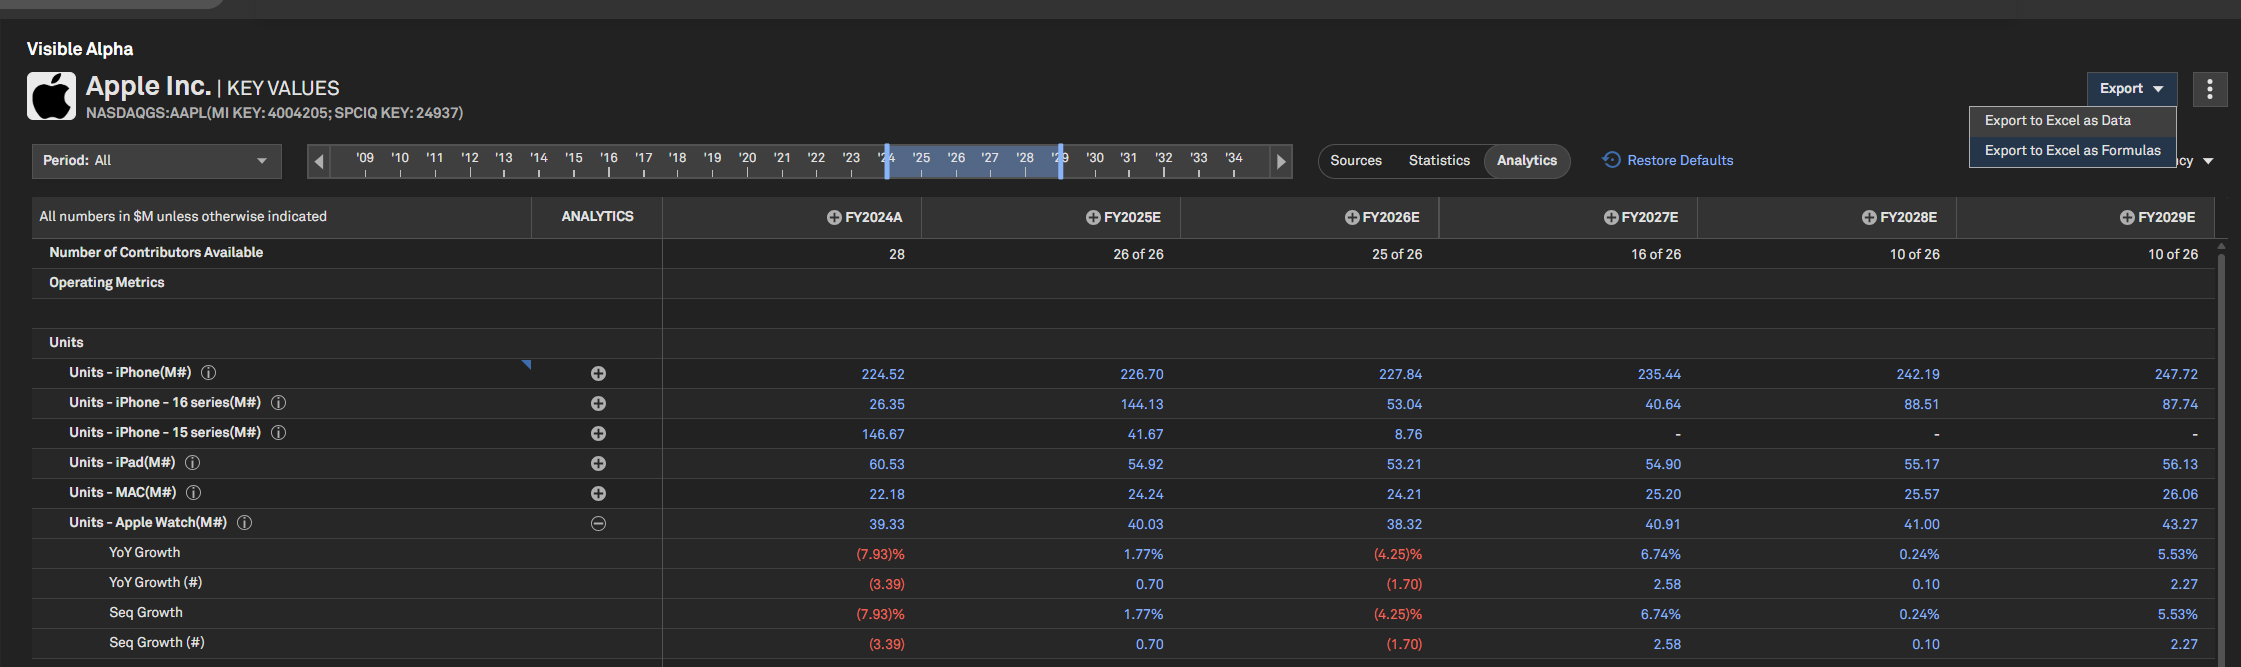Select the Analytics view toggle
Viewport: 2241px width, 667px height.
[1527, 161]
